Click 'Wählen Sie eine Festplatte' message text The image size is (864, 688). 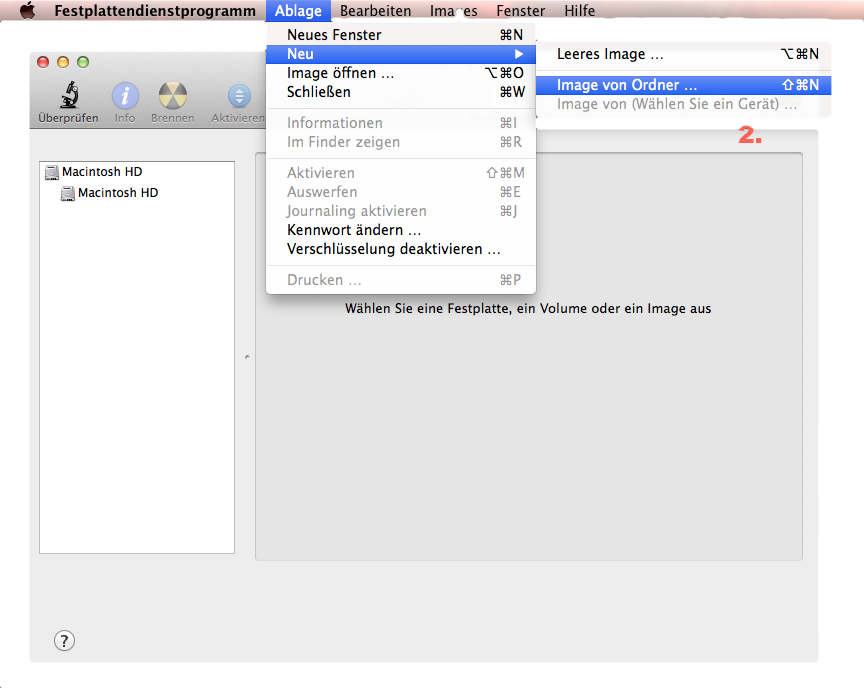528,308
